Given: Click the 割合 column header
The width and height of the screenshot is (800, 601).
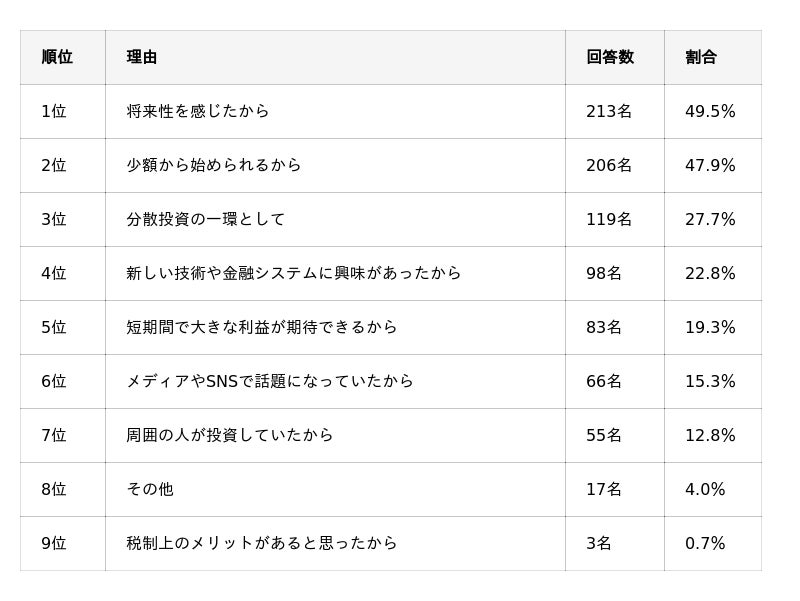Looking at the screenshot, I should click(701, 57).
